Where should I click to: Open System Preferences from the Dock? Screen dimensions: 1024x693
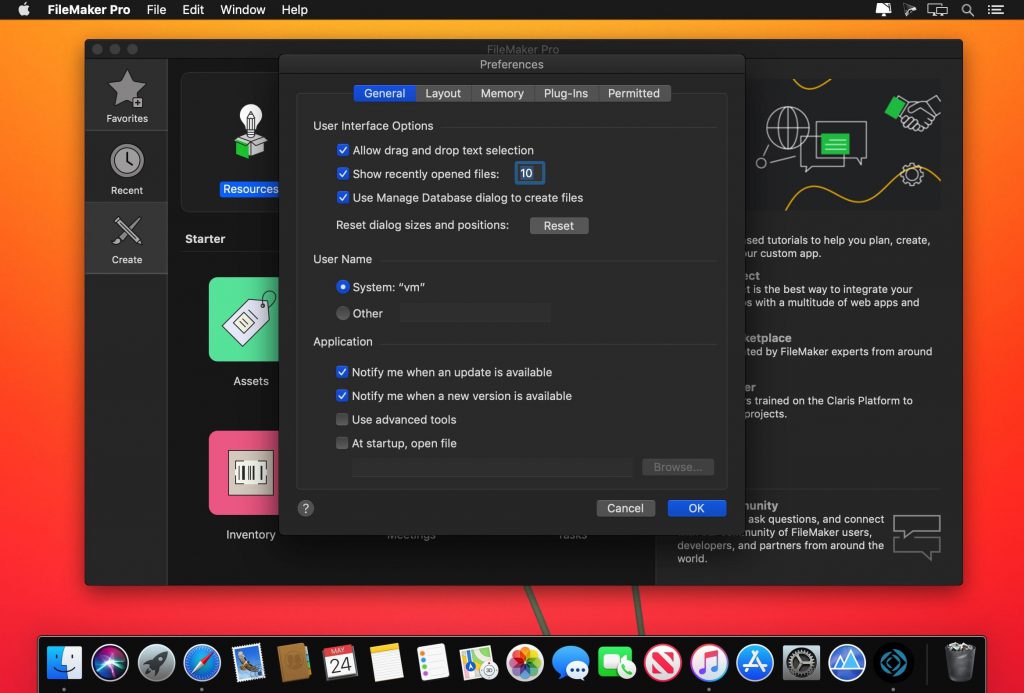point(800,661)
